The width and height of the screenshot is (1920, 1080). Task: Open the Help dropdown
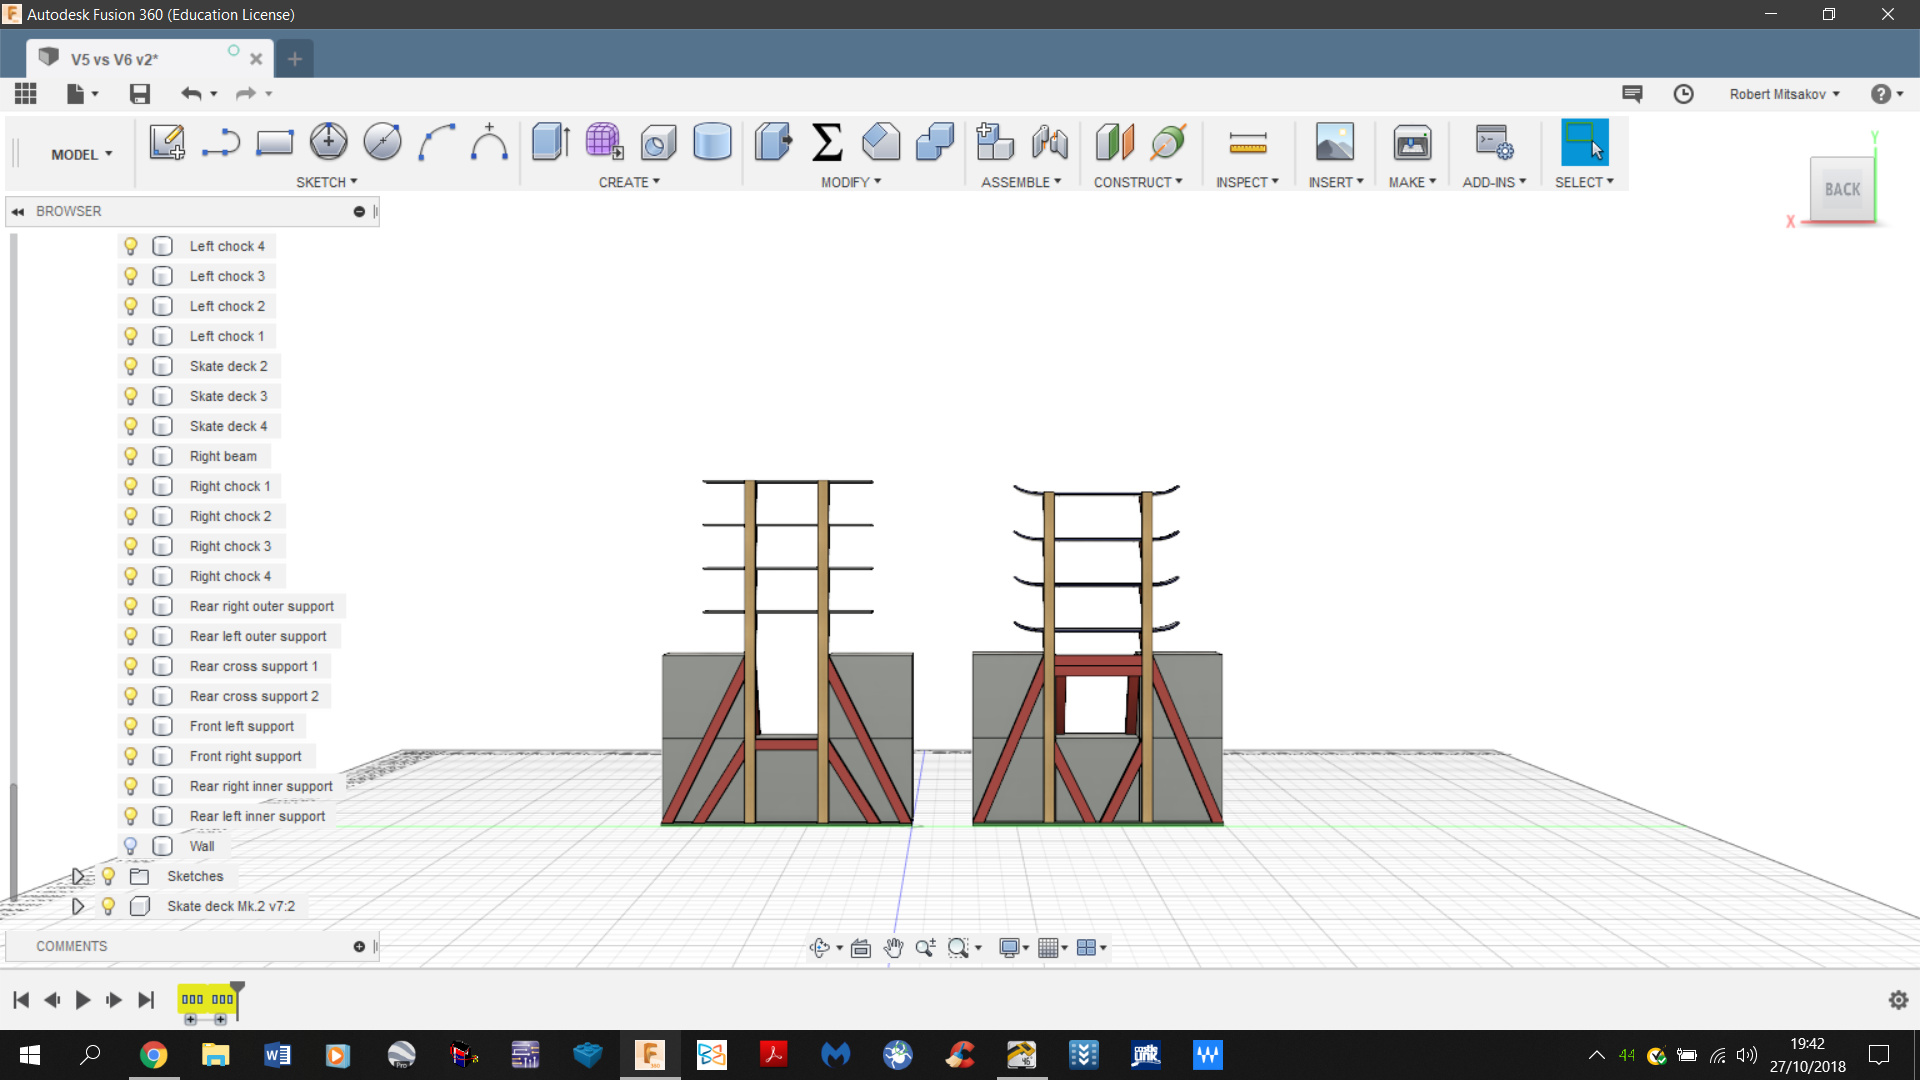click(1887, 94)
